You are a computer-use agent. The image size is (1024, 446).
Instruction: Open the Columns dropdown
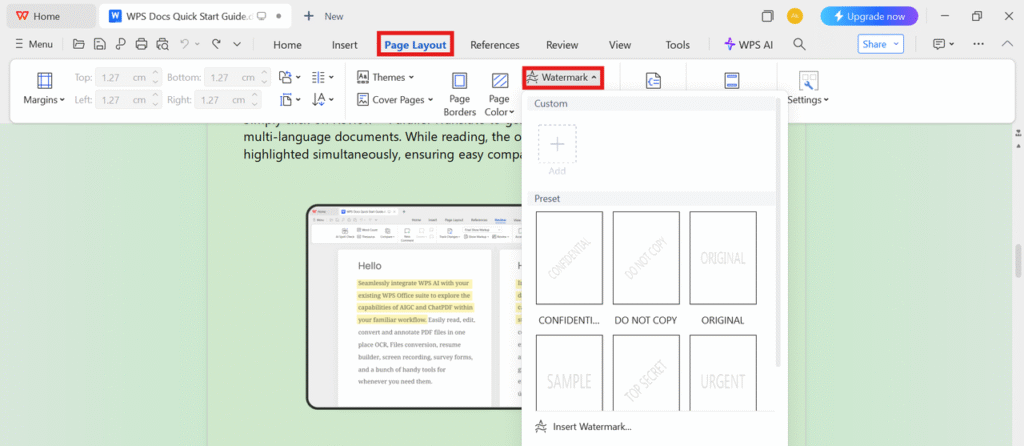click(x=323, y=77)
